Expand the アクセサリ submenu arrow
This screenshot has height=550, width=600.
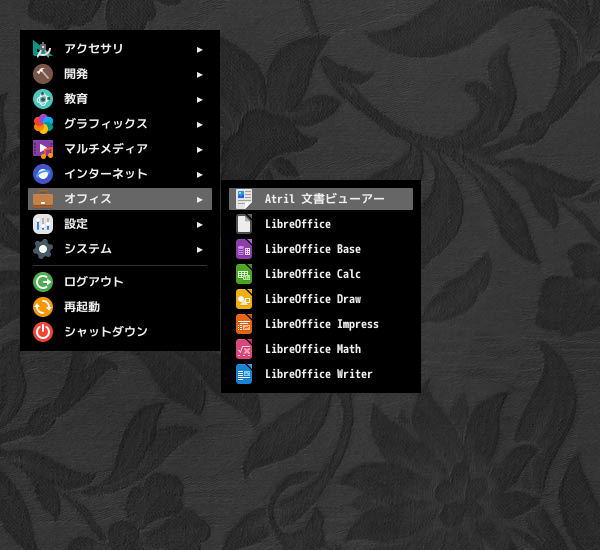(199, 49)
